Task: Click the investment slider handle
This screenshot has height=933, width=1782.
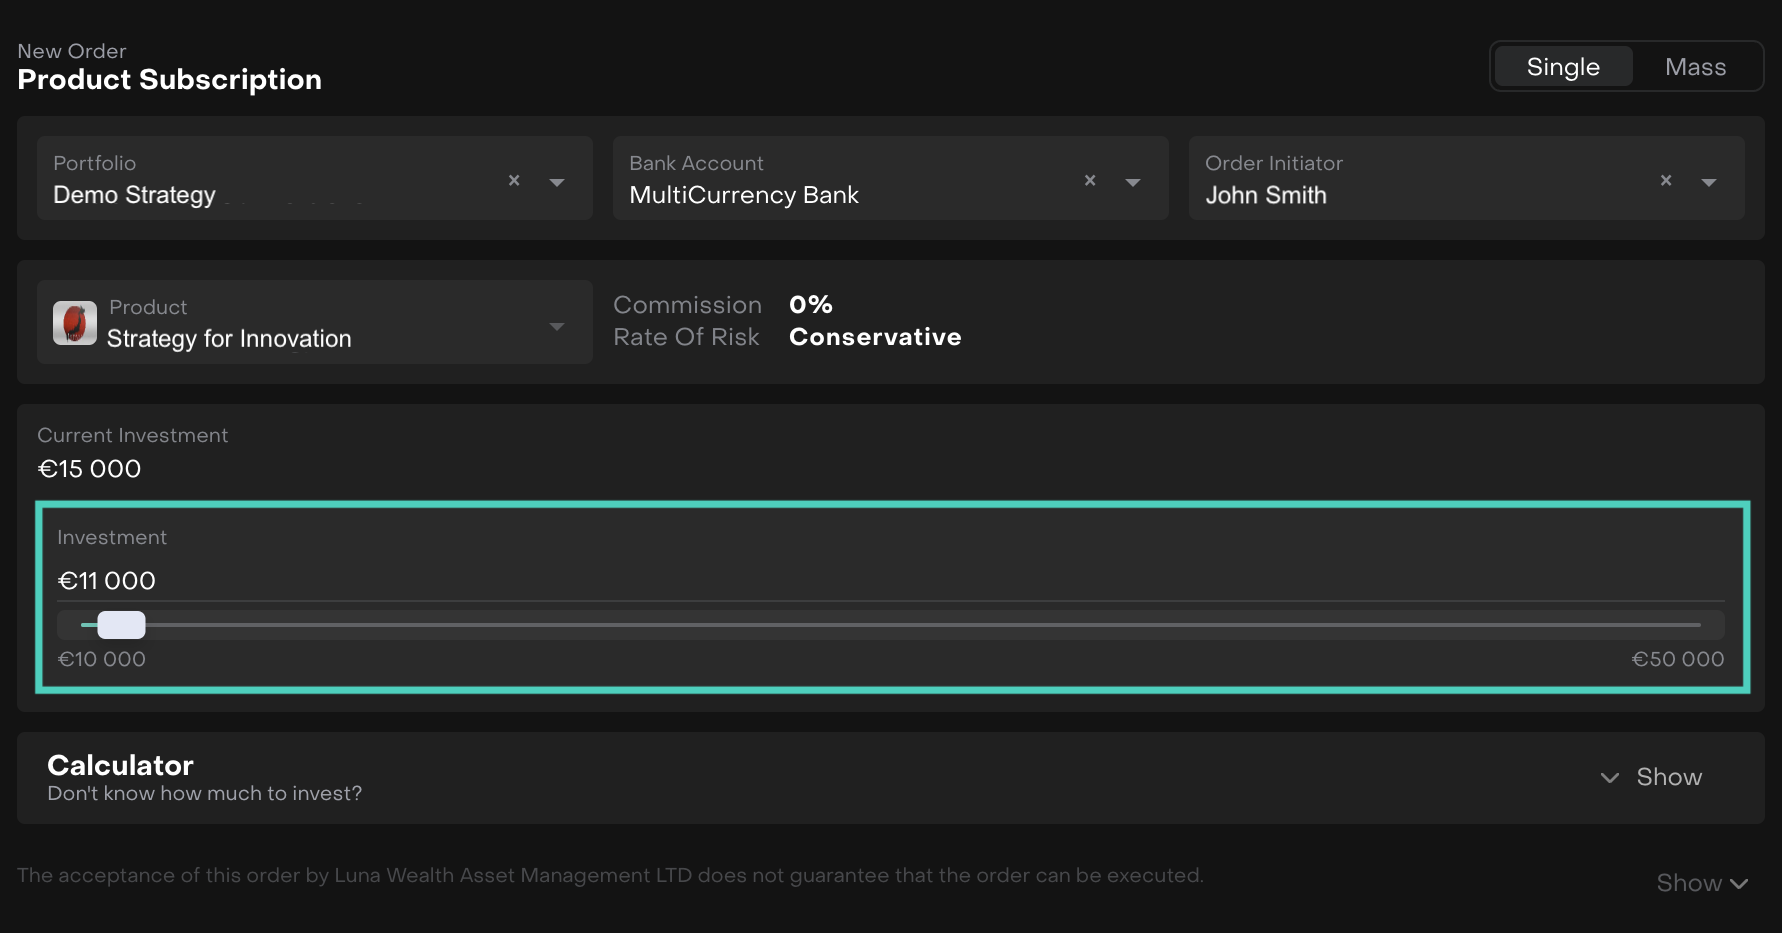Action: 121,625
